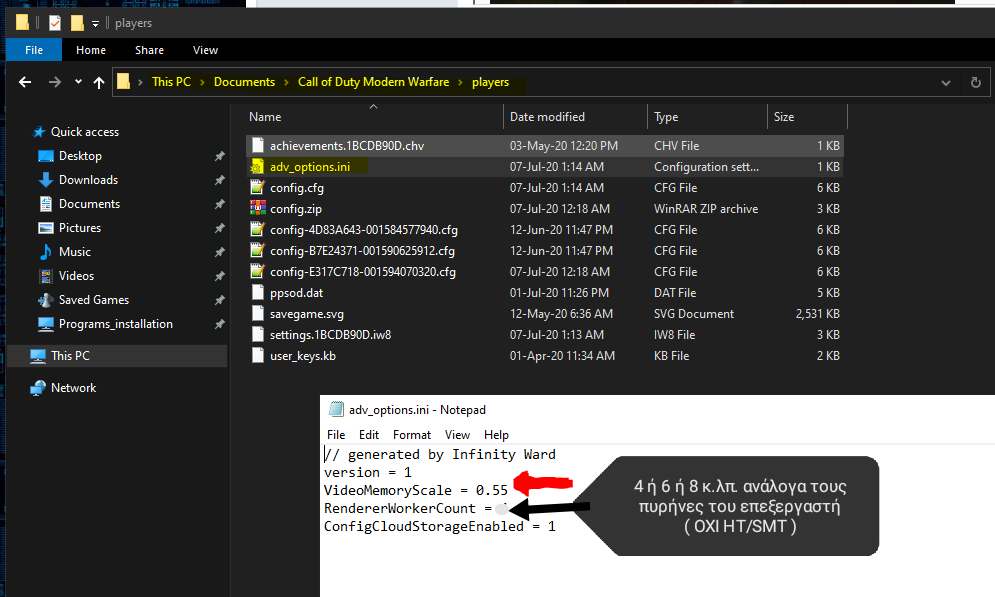Open the recent locations dropdown arrow
The image size is (995, 597).
click(78, 82)
